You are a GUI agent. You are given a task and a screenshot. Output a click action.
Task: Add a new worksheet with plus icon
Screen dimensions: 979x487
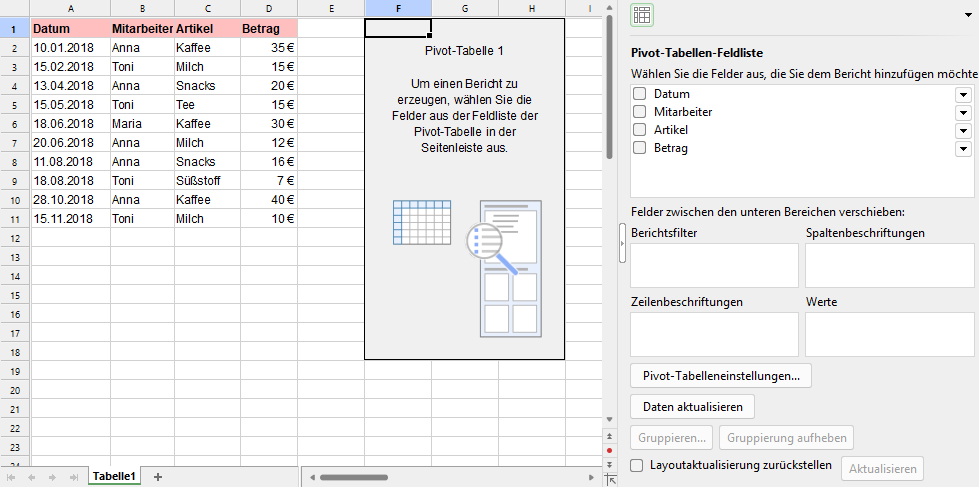pos(158,477)
